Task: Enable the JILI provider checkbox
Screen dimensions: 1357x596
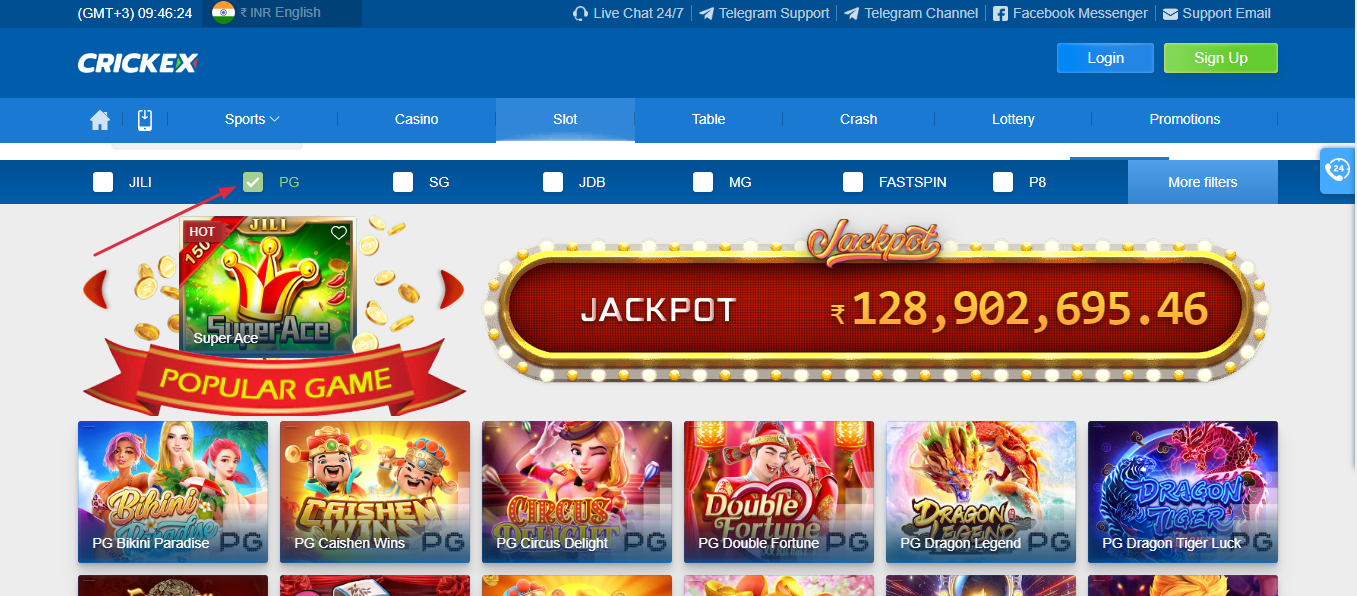Action: tap(103, 182)
